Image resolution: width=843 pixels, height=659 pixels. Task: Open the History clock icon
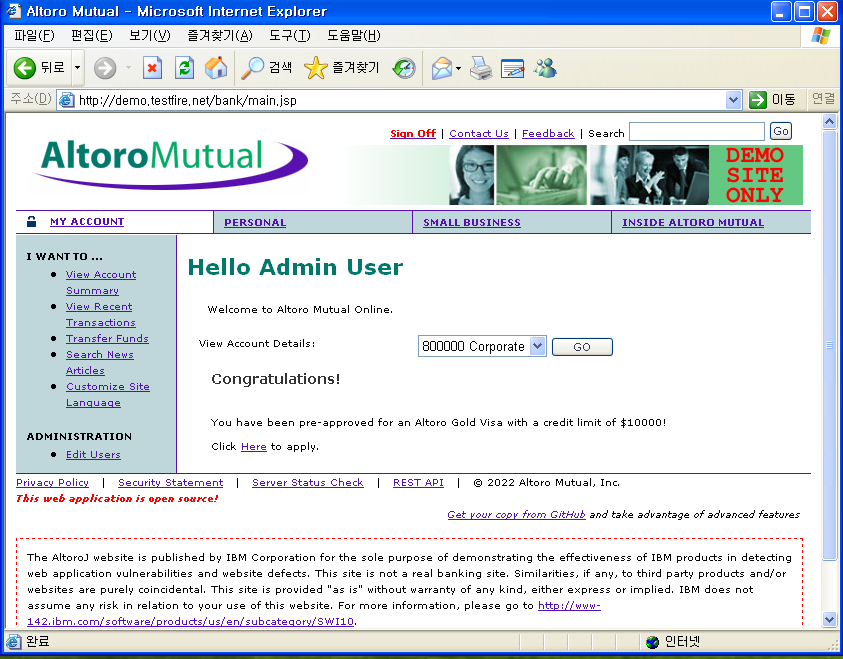[x=404, y=68]
